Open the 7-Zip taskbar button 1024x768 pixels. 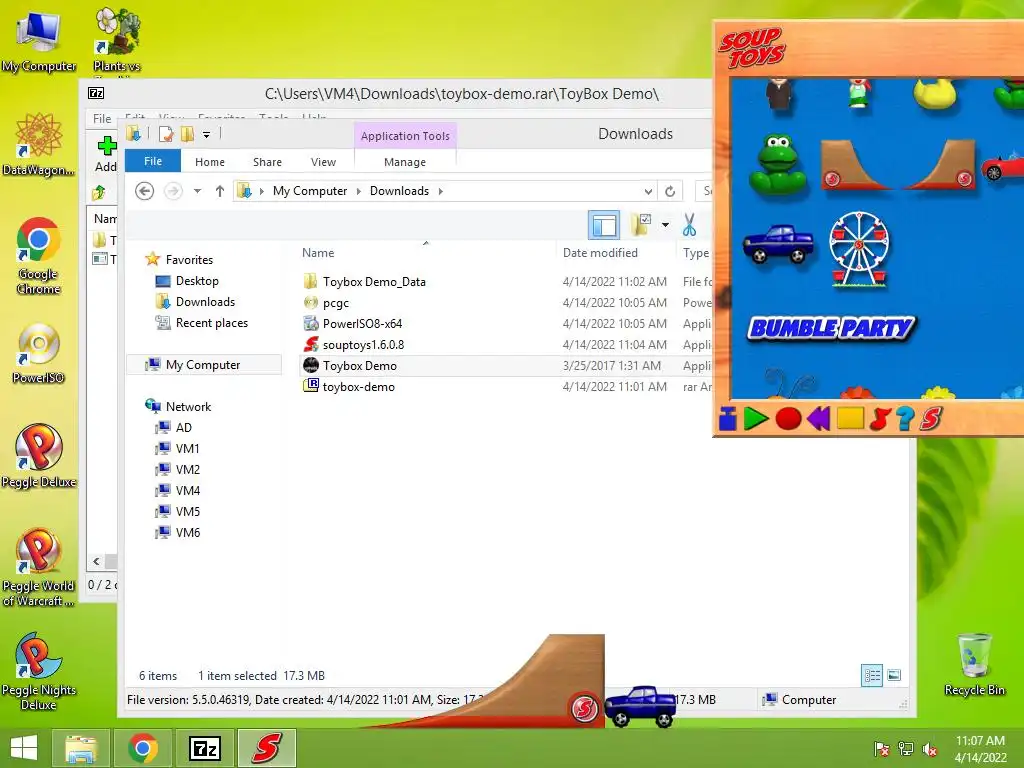204,748
